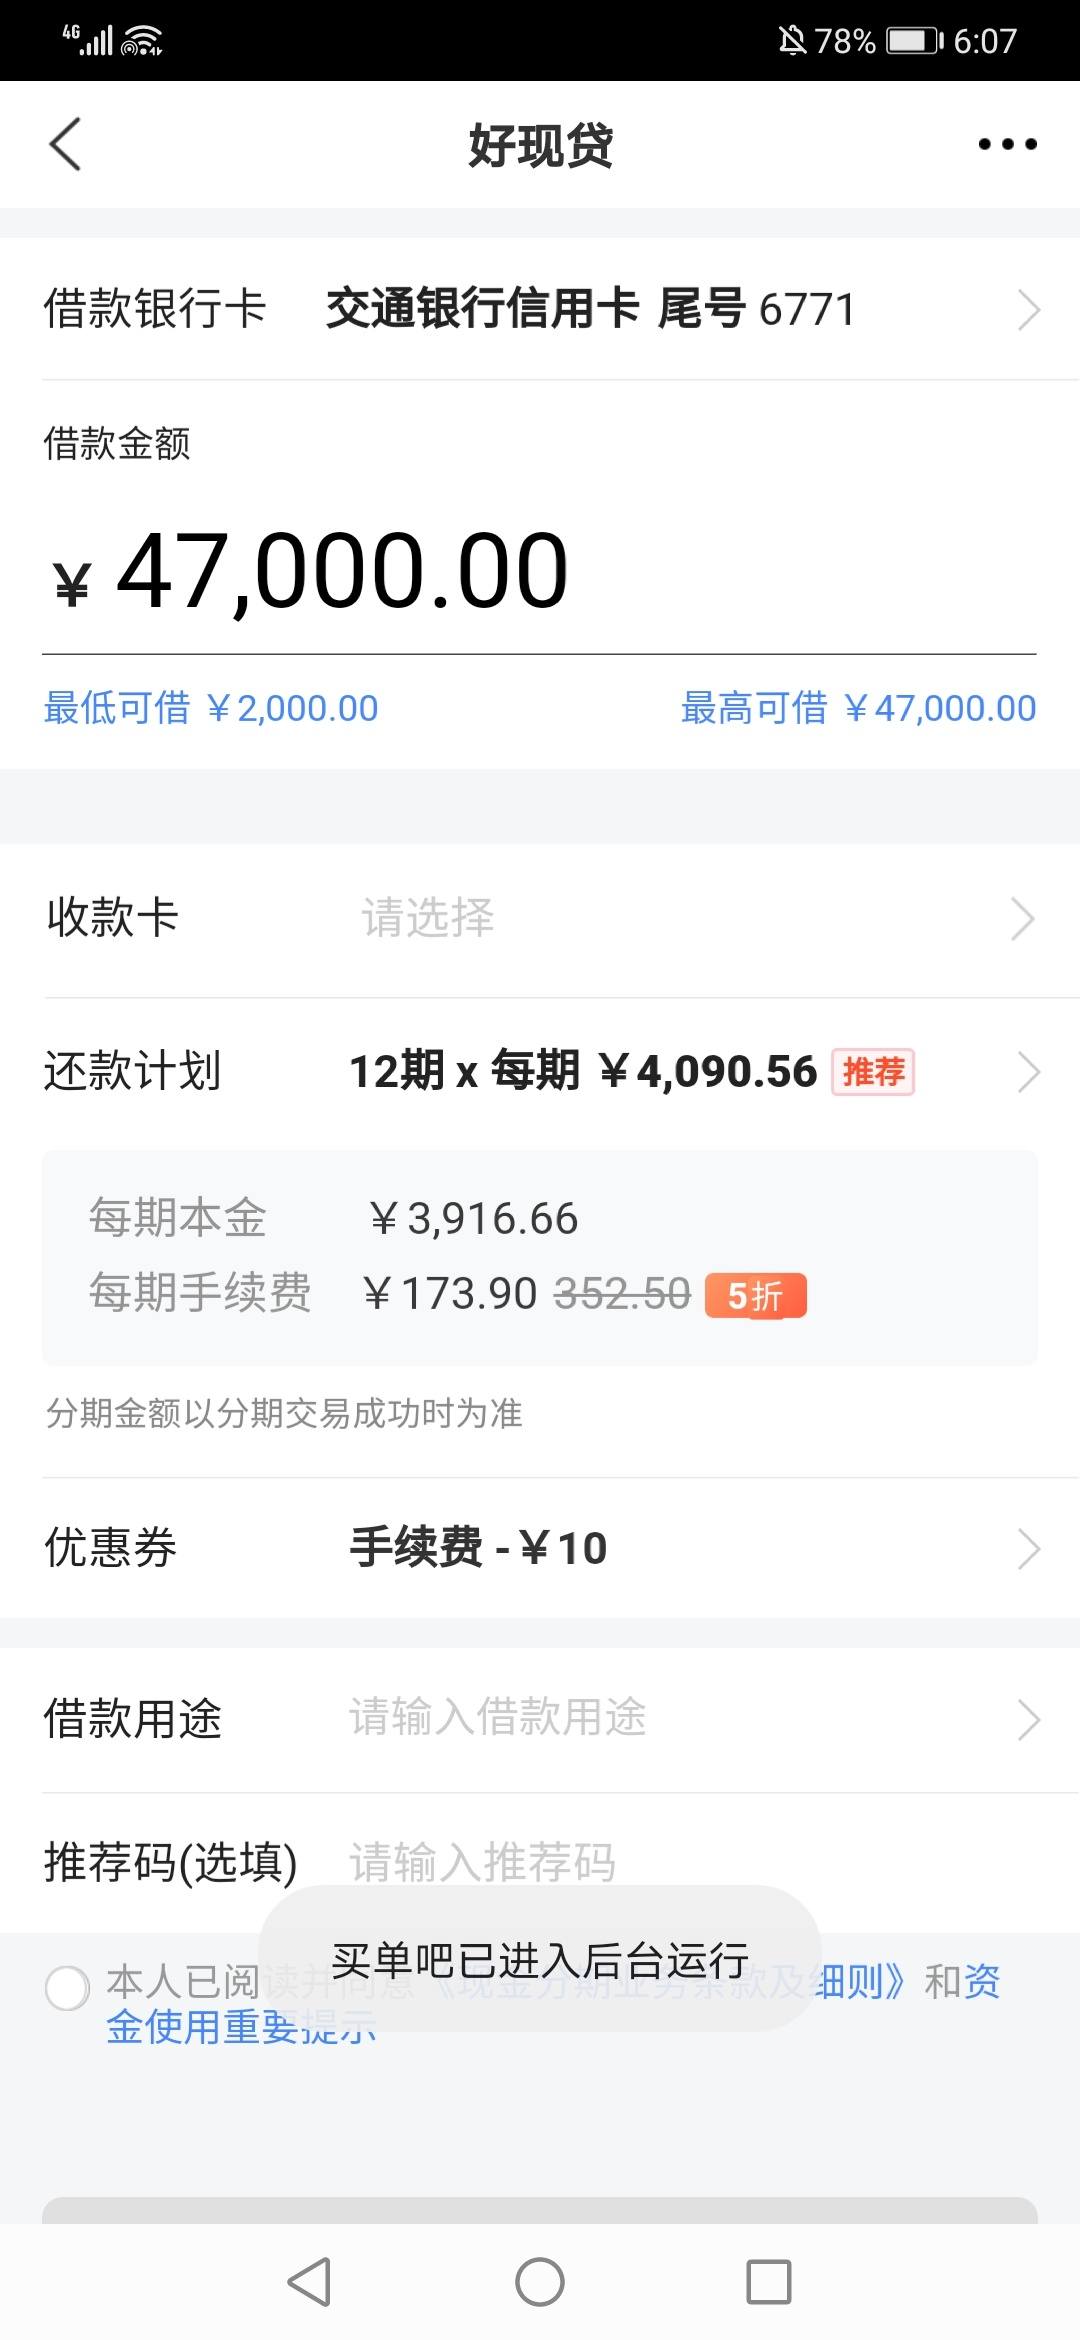This screenshot has height=2340, width=1080.
Task: Tap the 推荐 badge on repayment plan
Action: (873, 1072)
